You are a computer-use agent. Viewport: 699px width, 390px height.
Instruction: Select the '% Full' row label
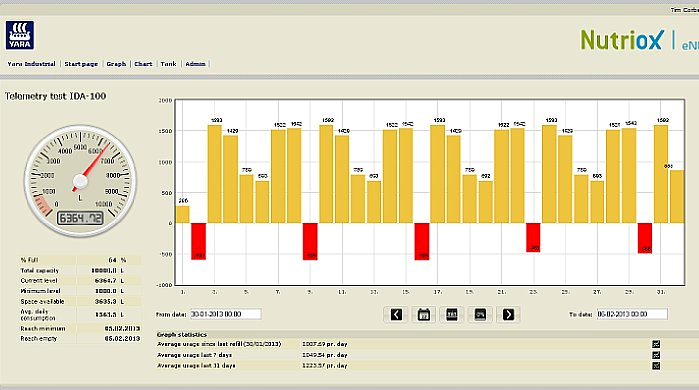coord(29,260)
